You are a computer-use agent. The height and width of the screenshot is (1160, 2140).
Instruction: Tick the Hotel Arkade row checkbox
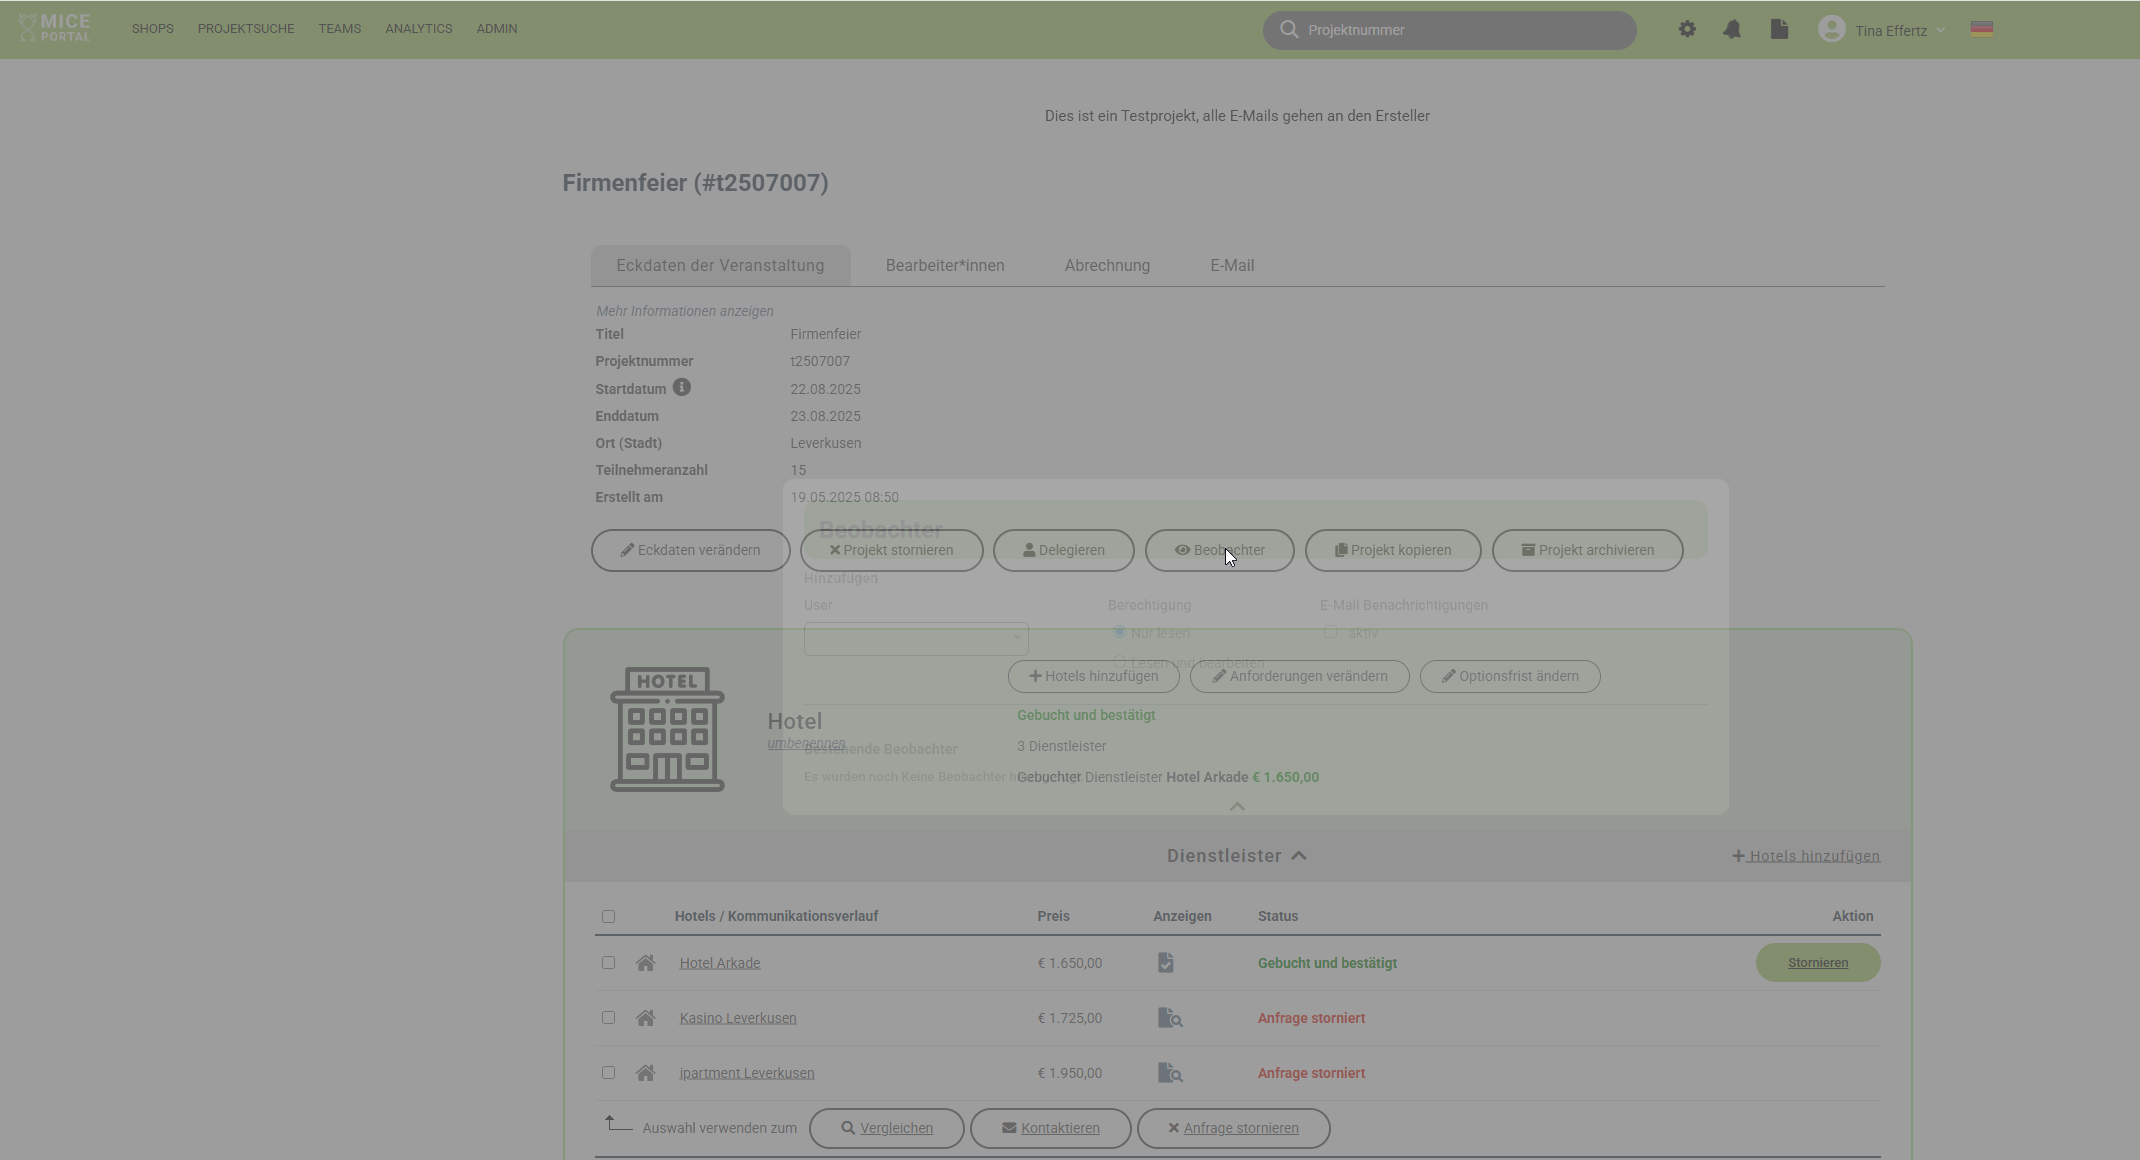coord(608,962)
